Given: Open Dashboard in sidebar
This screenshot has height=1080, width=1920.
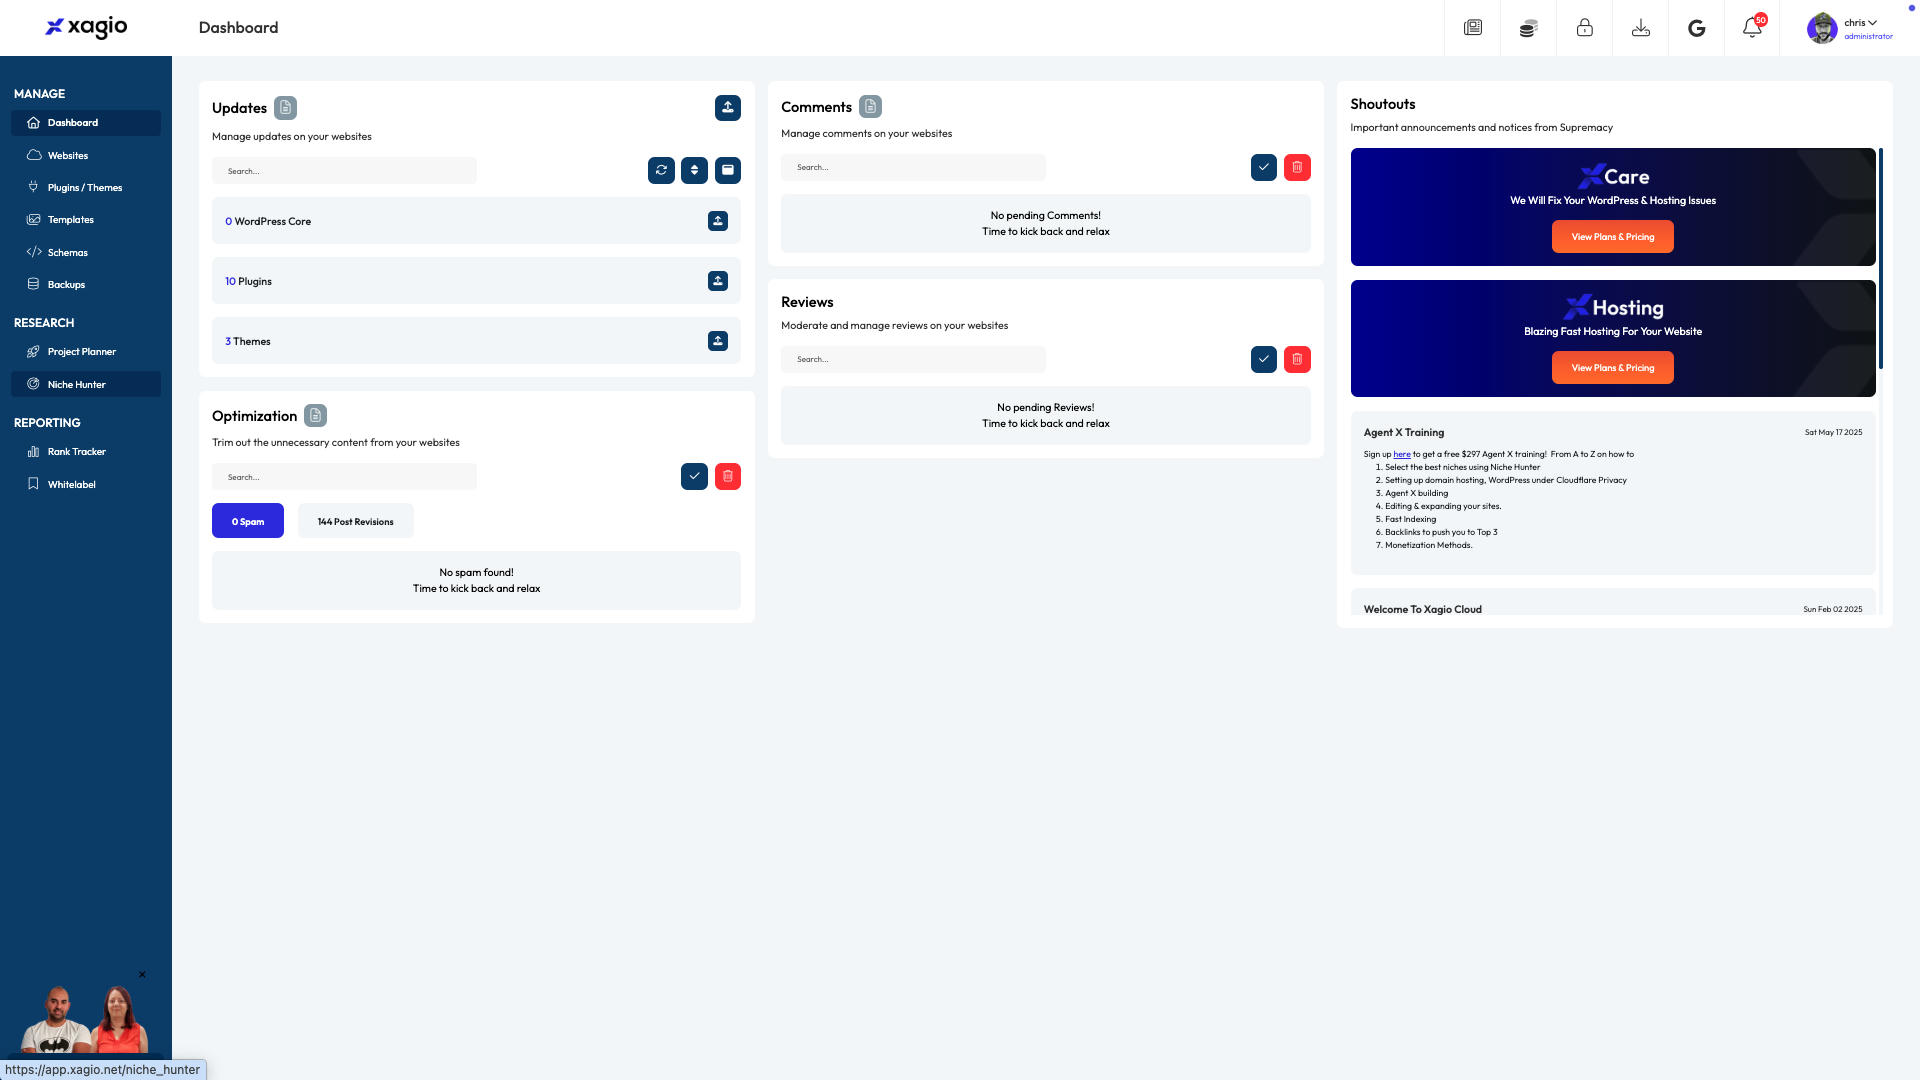Looking at the screenshot, I should 86,123.
